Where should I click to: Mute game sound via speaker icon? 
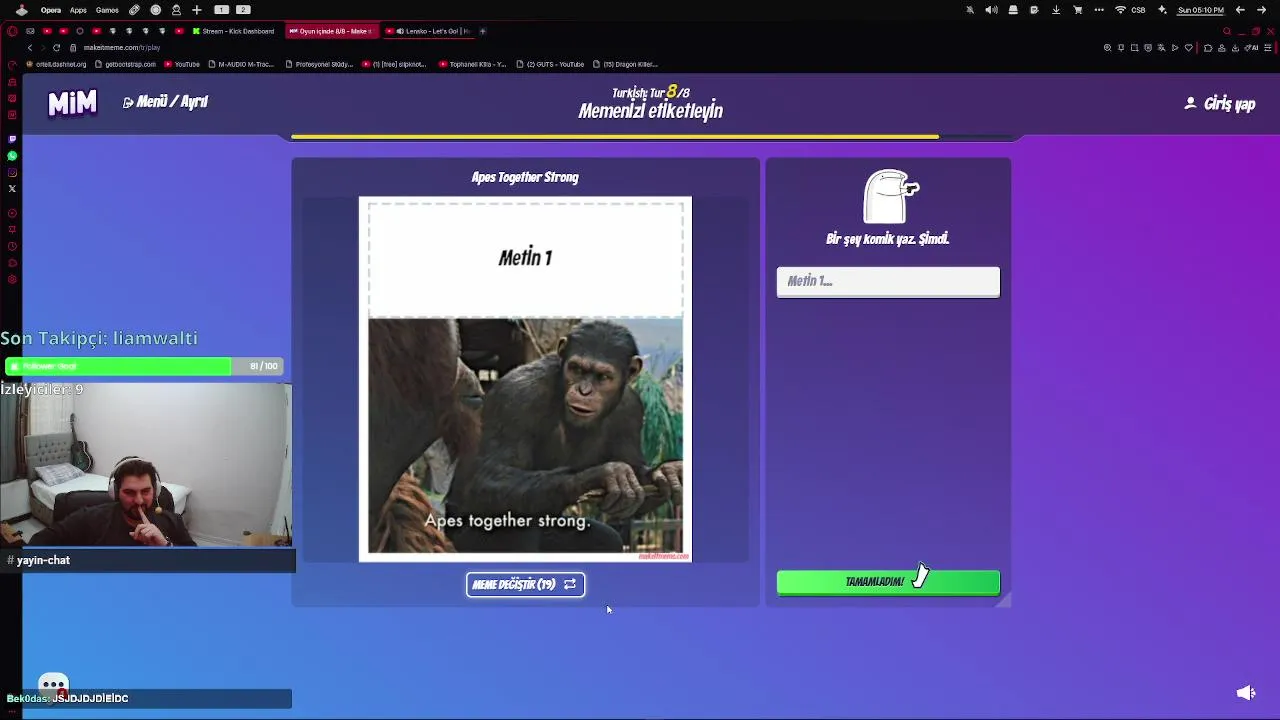click(1246, 693)
